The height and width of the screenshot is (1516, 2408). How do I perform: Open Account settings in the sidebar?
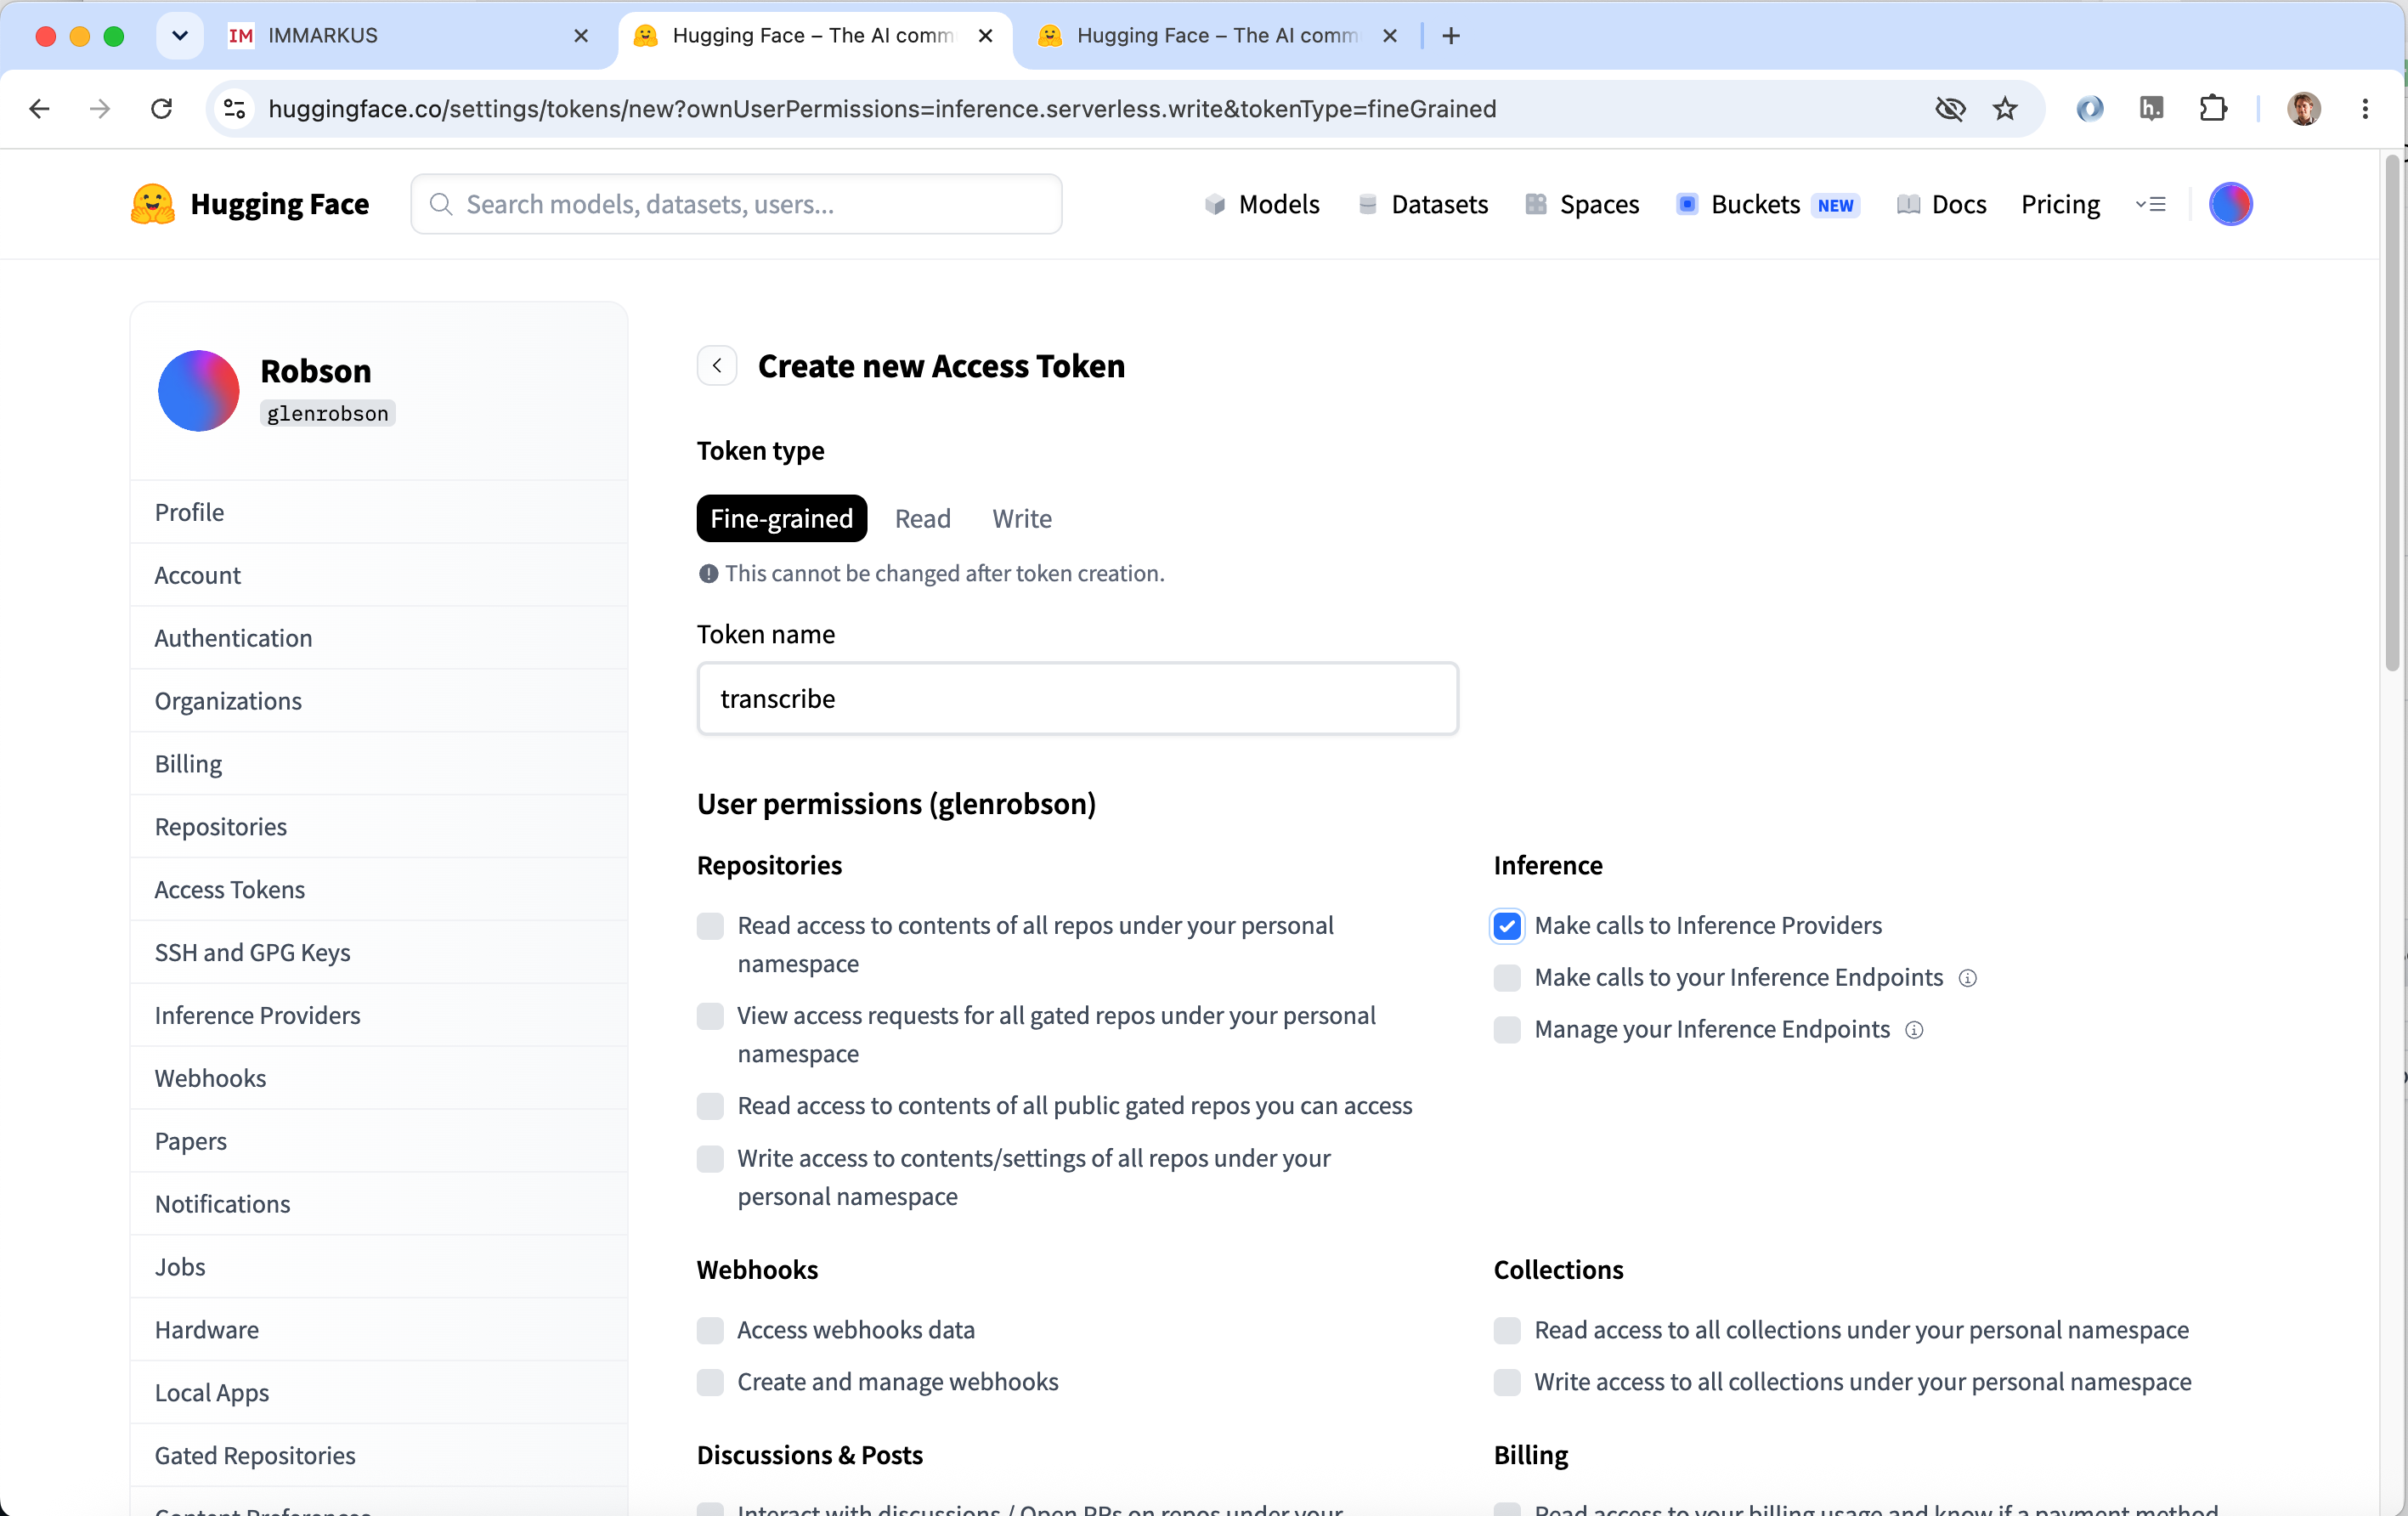click(x=379, y=575)
